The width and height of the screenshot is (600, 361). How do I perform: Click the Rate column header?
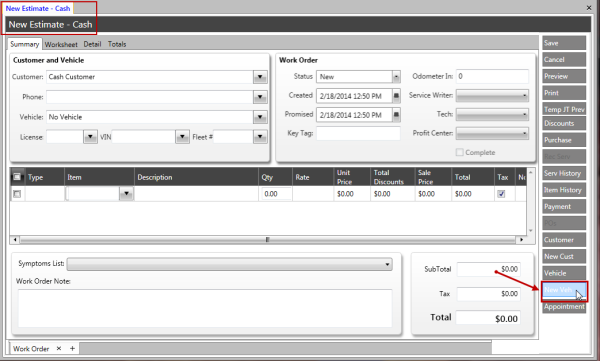coord(313,177)
